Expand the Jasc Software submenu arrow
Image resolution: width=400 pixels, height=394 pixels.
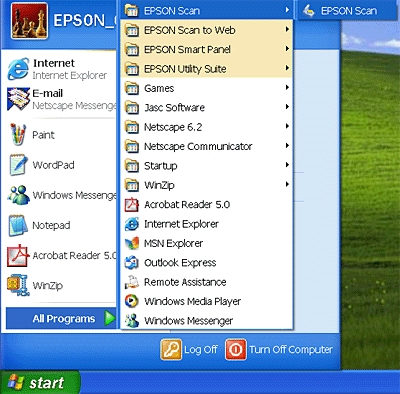[287, 107]
